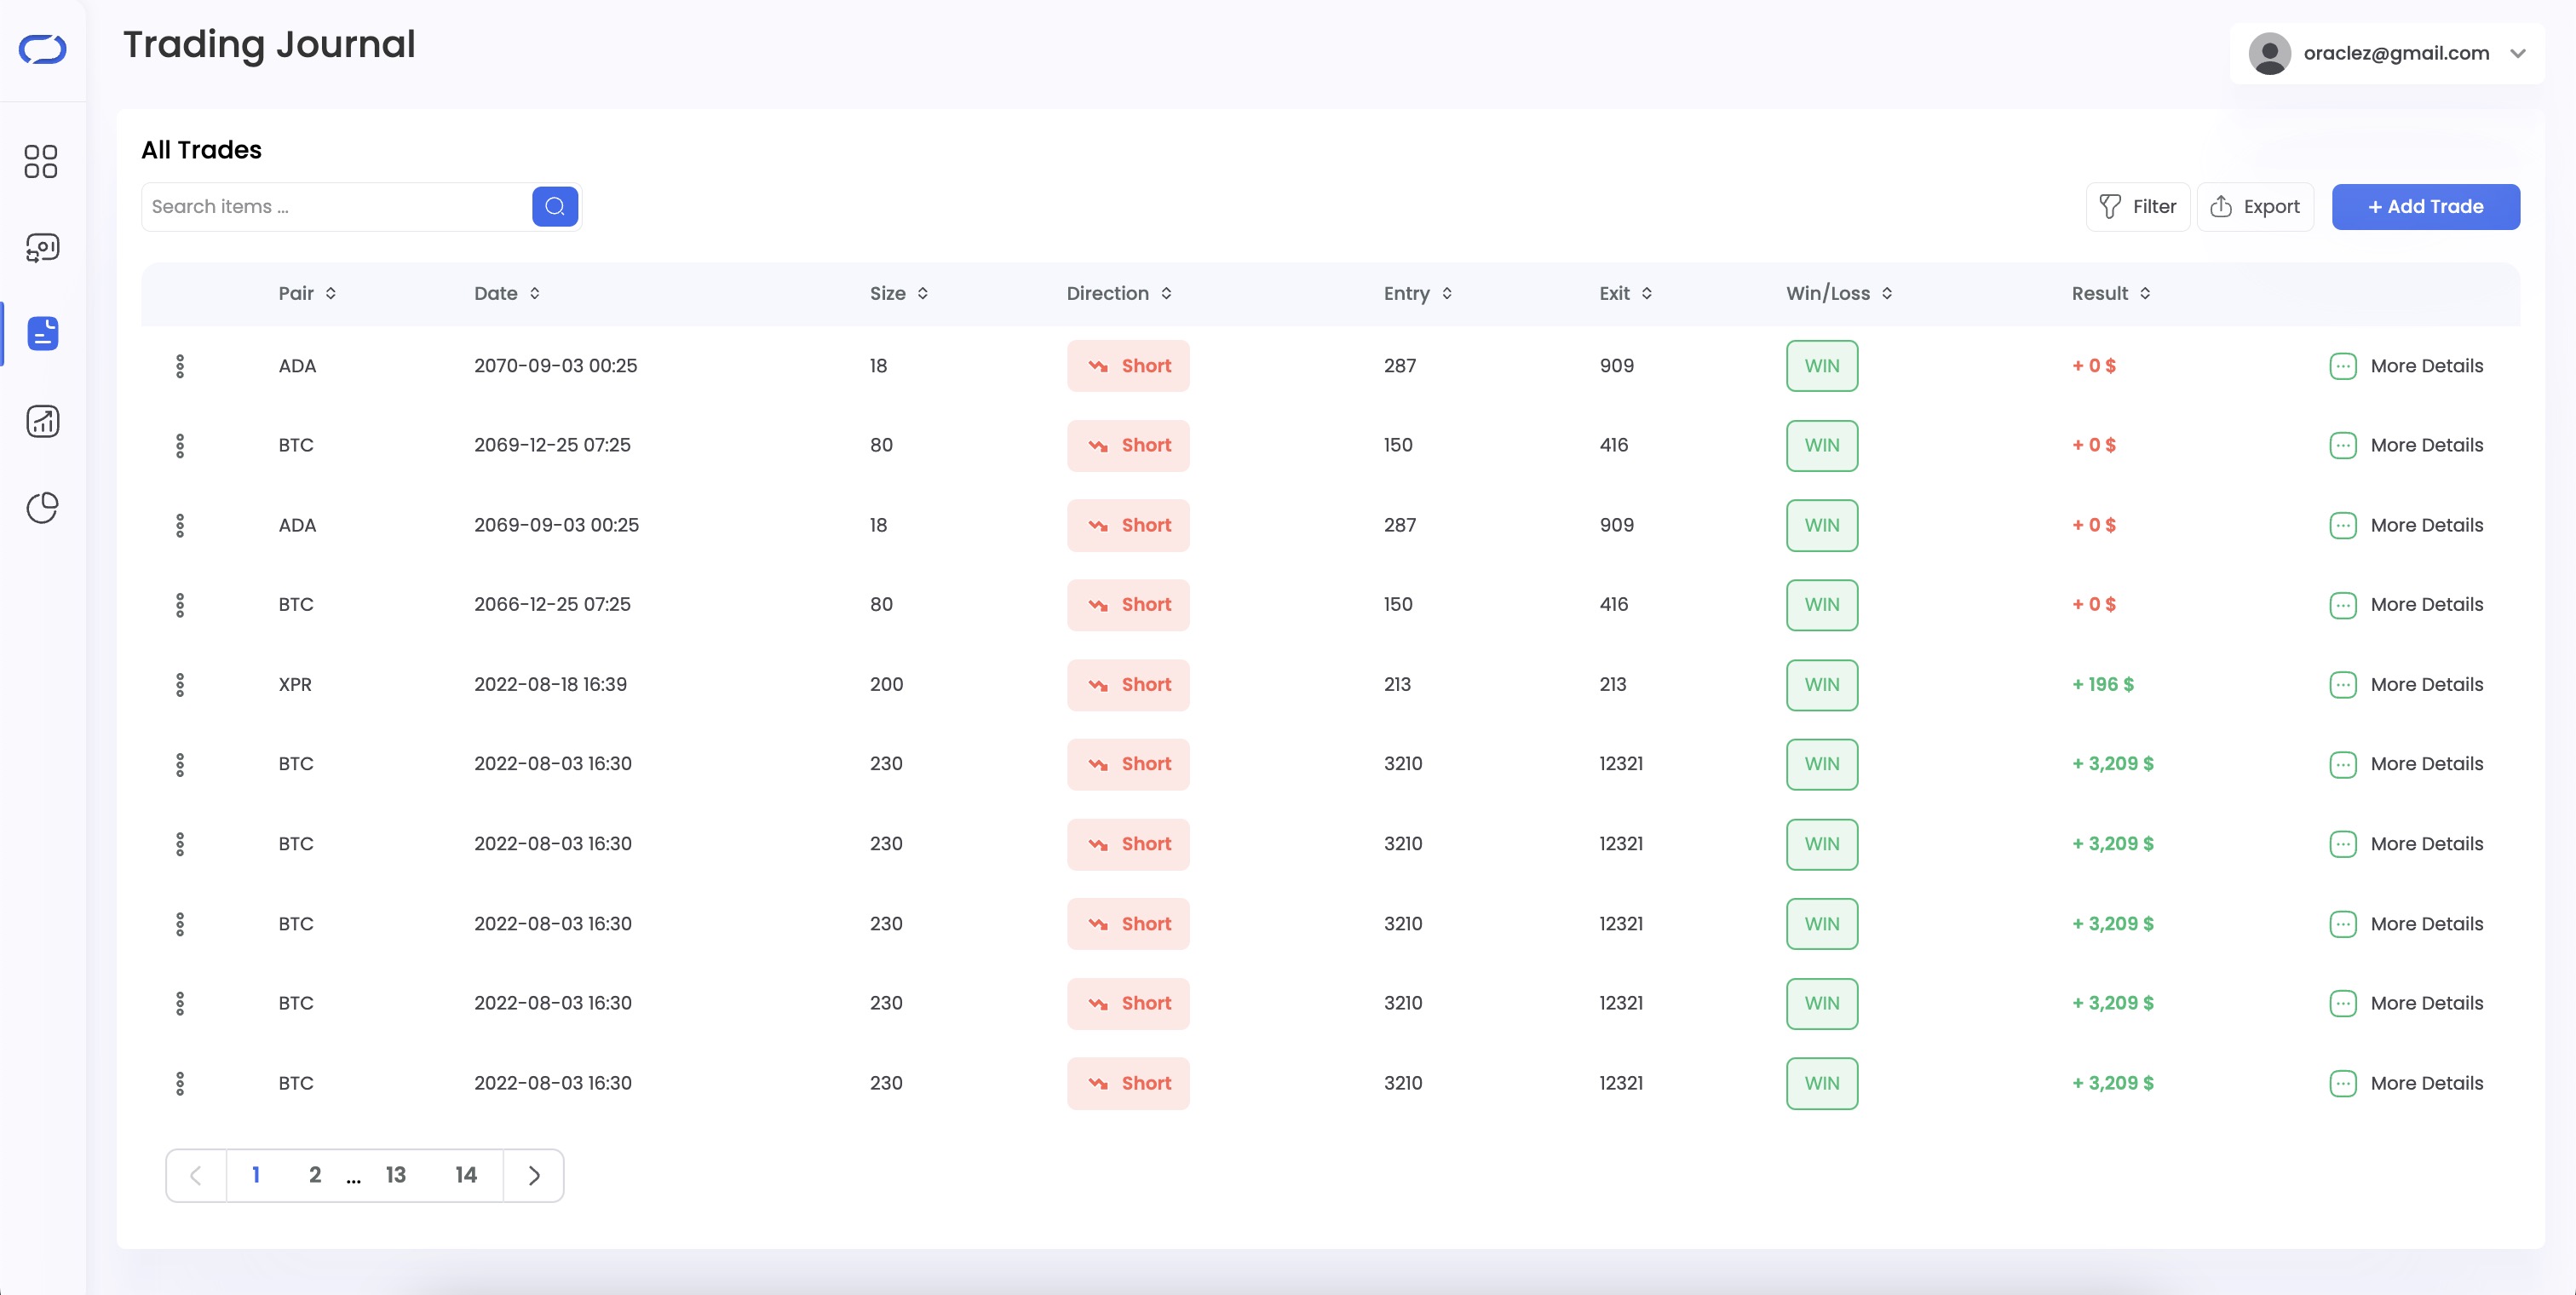Open the pie chart reports icon
Viewport: 2576px width, 1295px height.
coord(42,508)
